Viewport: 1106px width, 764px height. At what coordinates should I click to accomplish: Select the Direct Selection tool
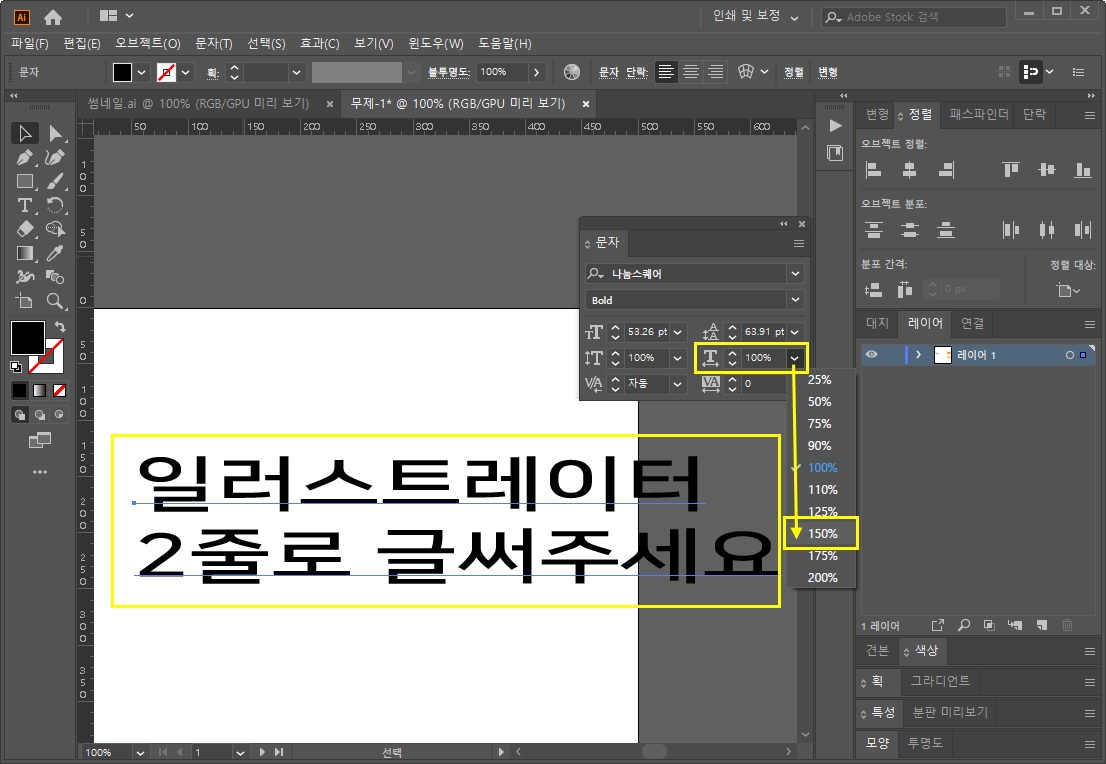click(x=54, y=133)
